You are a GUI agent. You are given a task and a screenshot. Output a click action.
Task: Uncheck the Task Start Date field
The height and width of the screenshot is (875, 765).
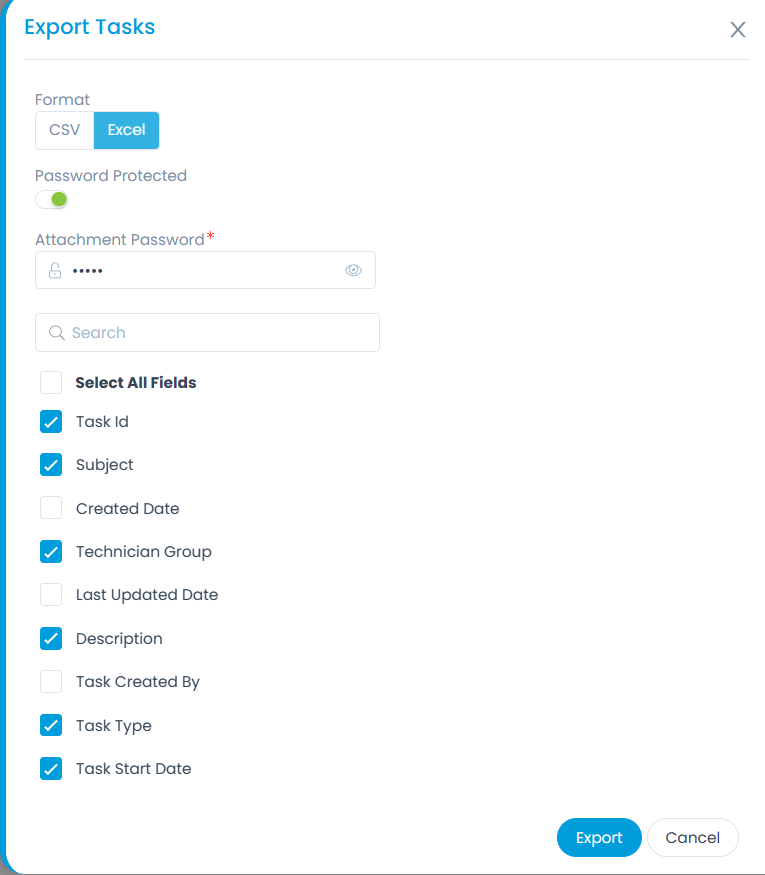(51, 769)
